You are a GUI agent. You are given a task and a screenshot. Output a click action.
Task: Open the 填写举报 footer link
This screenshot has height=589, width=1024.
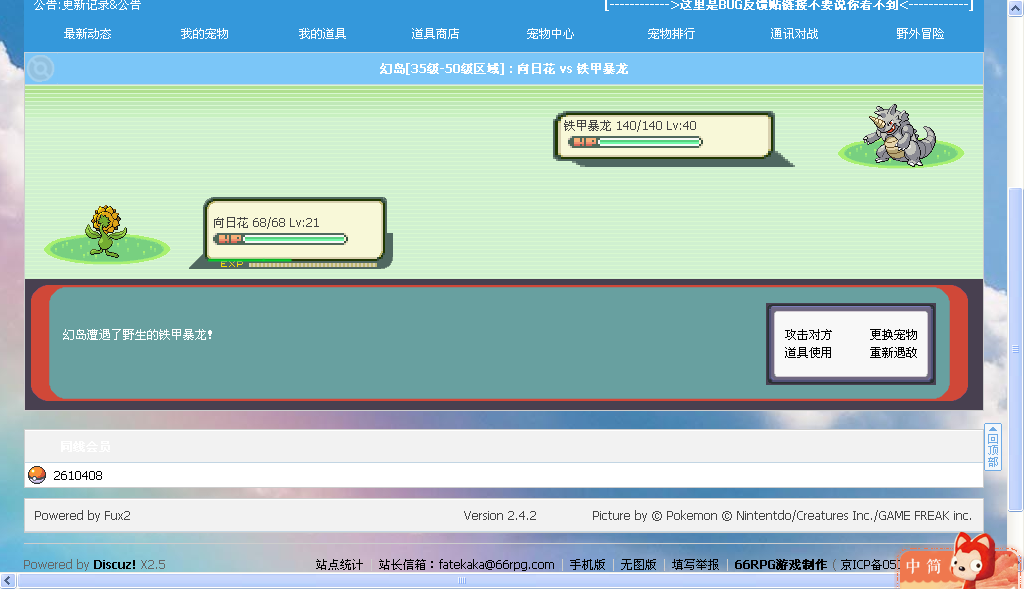click(x=696, y=564)
